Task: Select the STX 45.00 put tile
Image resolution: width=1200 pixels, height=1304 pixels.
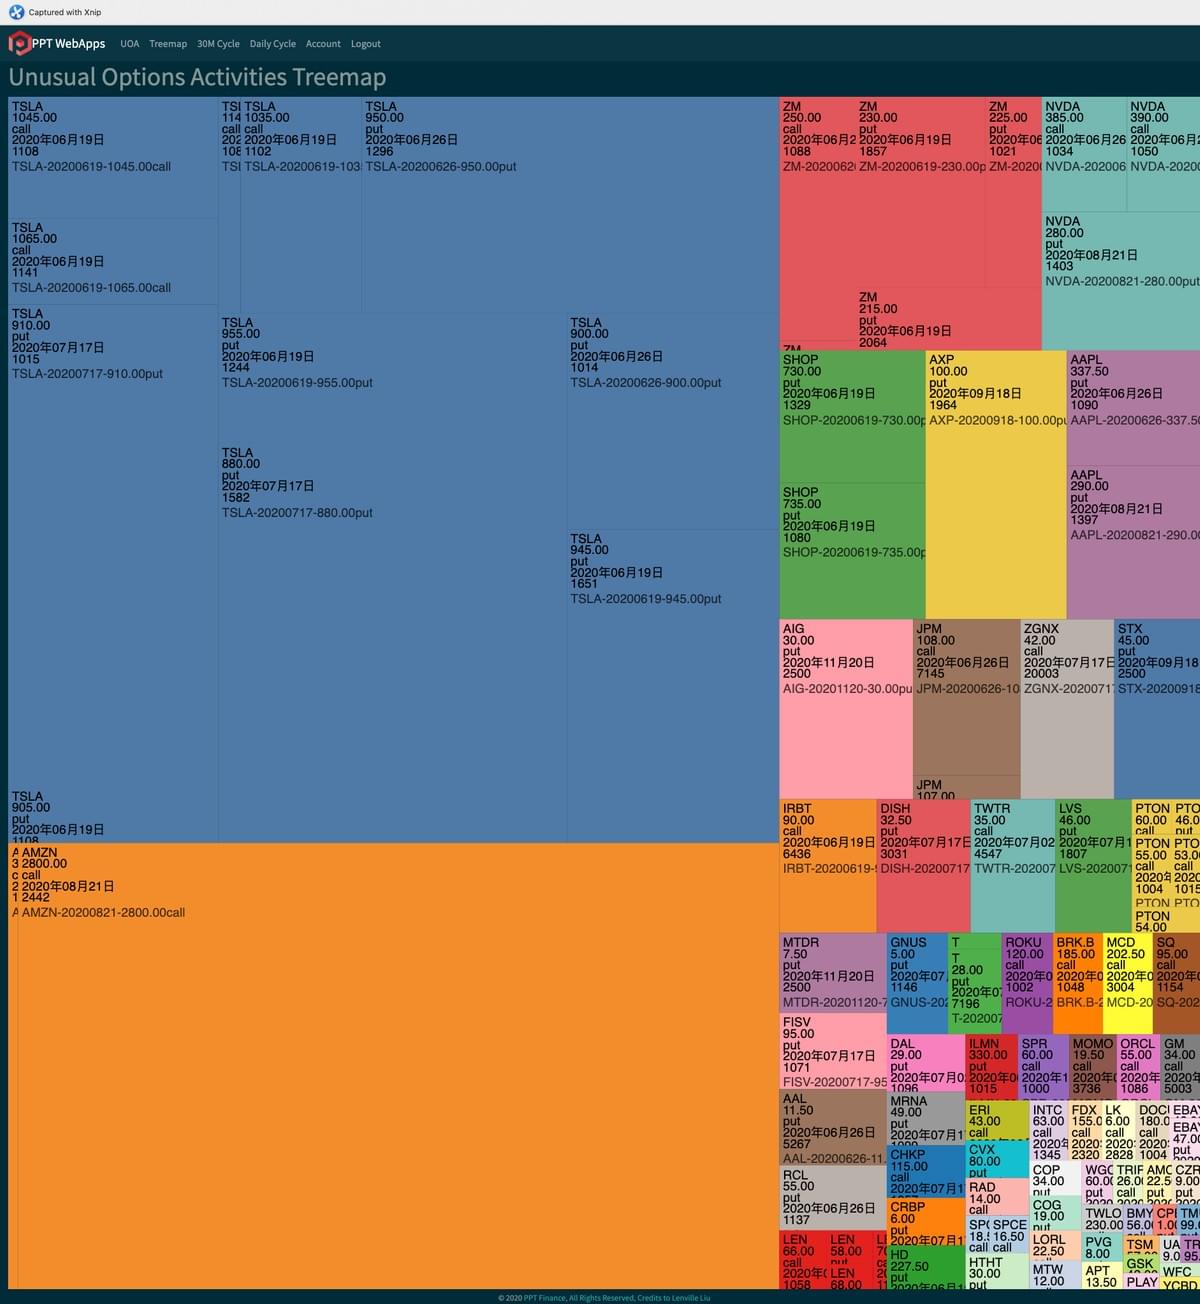Action: [x=1157, y=709]
